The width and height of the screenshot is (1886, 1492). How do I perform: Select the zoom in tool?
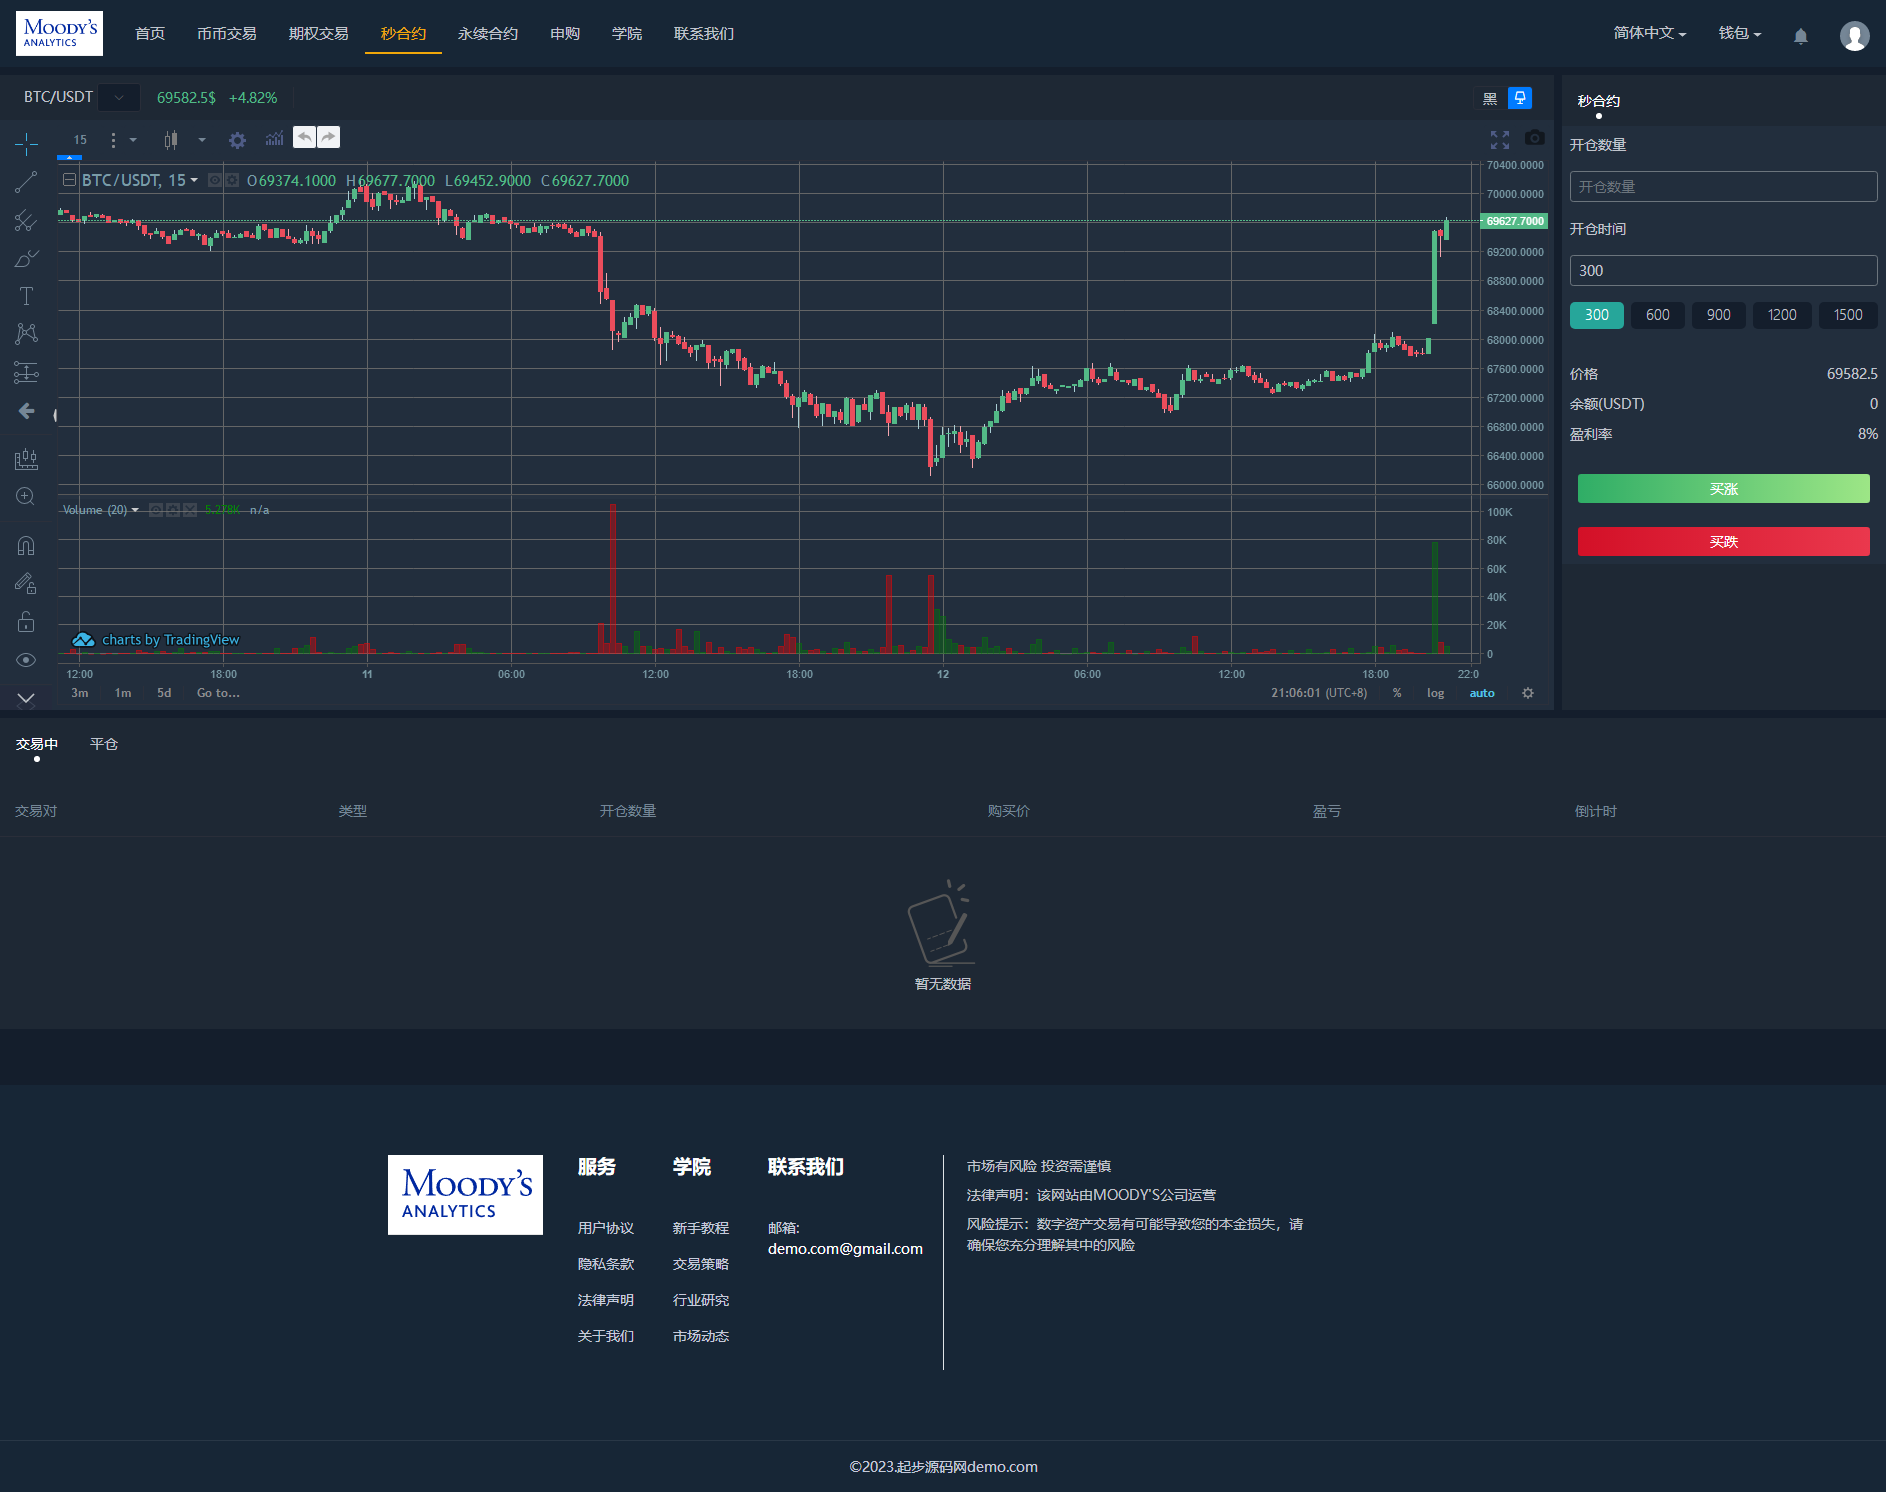(26, 497)
